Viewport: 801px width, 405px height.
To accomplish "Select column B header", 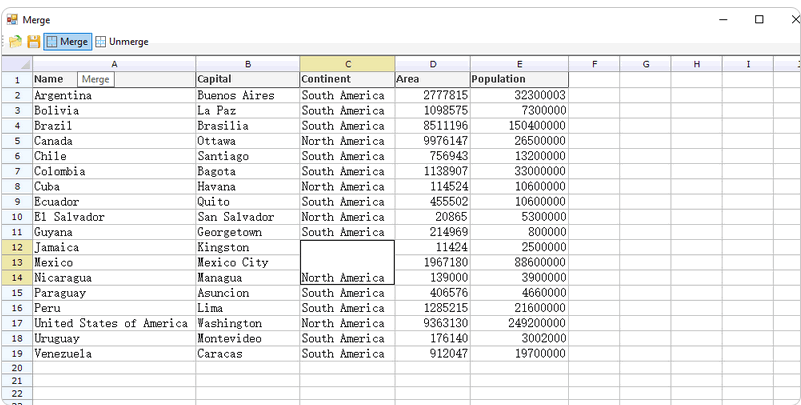I will coord(248,64).
